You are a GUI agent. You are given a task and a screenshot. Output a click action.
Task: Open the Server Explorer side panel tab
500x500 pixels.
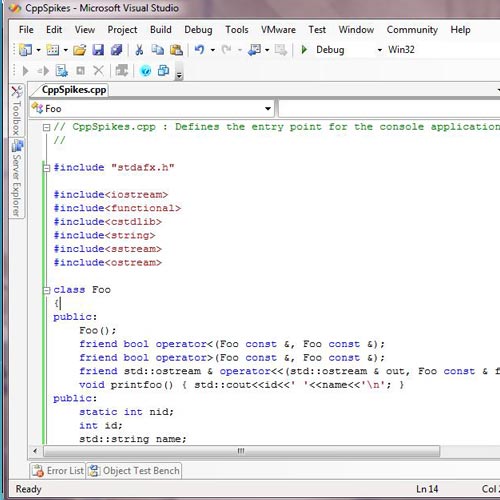pyautogui.click(x=16, y=178)
